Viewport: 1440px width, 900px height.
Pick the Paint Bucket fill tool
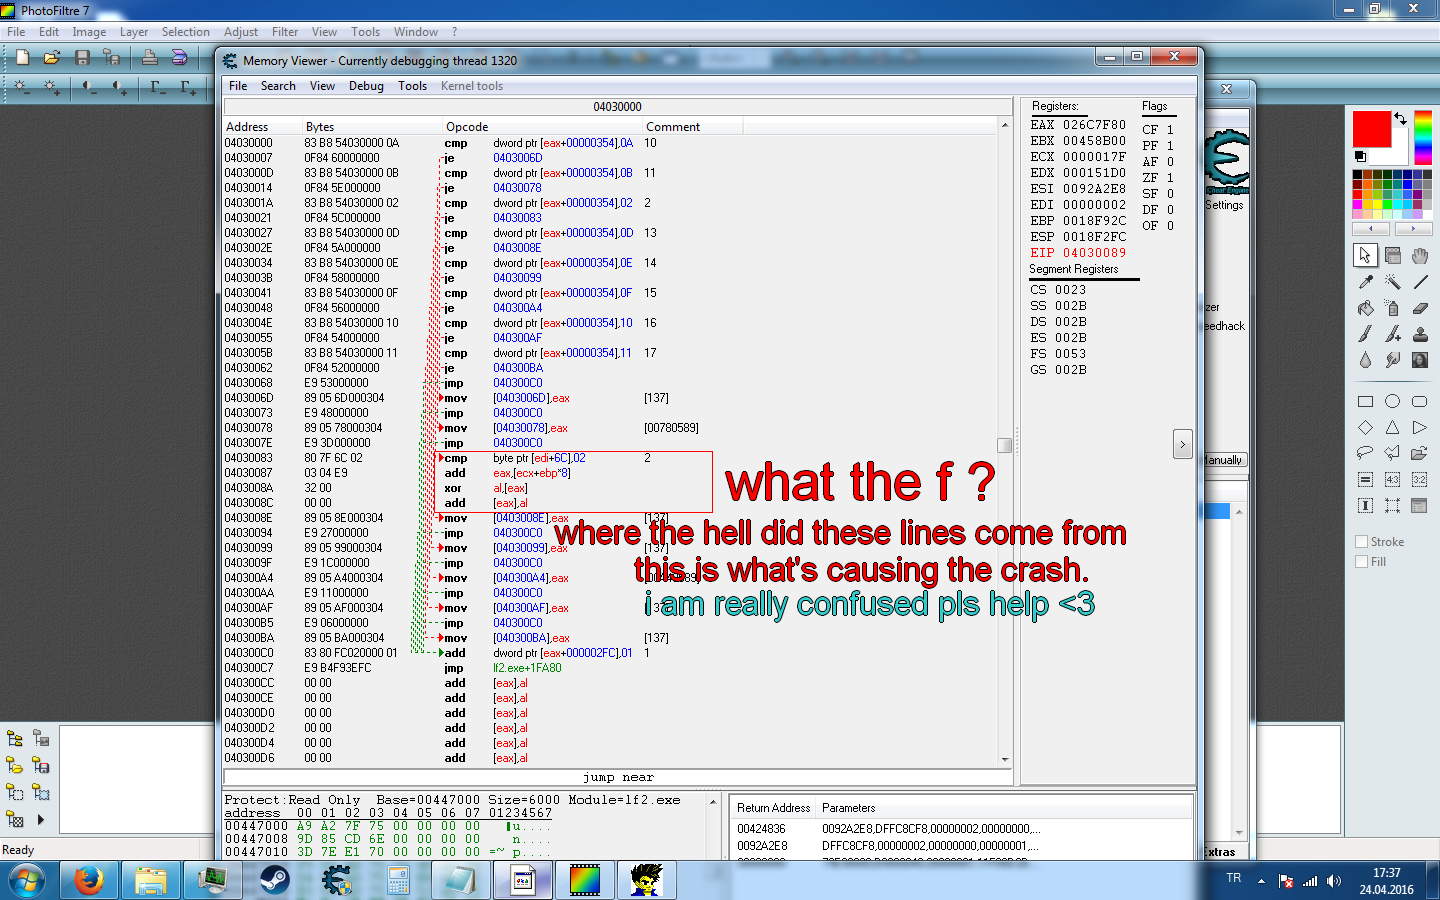[x=1366, y=308]
